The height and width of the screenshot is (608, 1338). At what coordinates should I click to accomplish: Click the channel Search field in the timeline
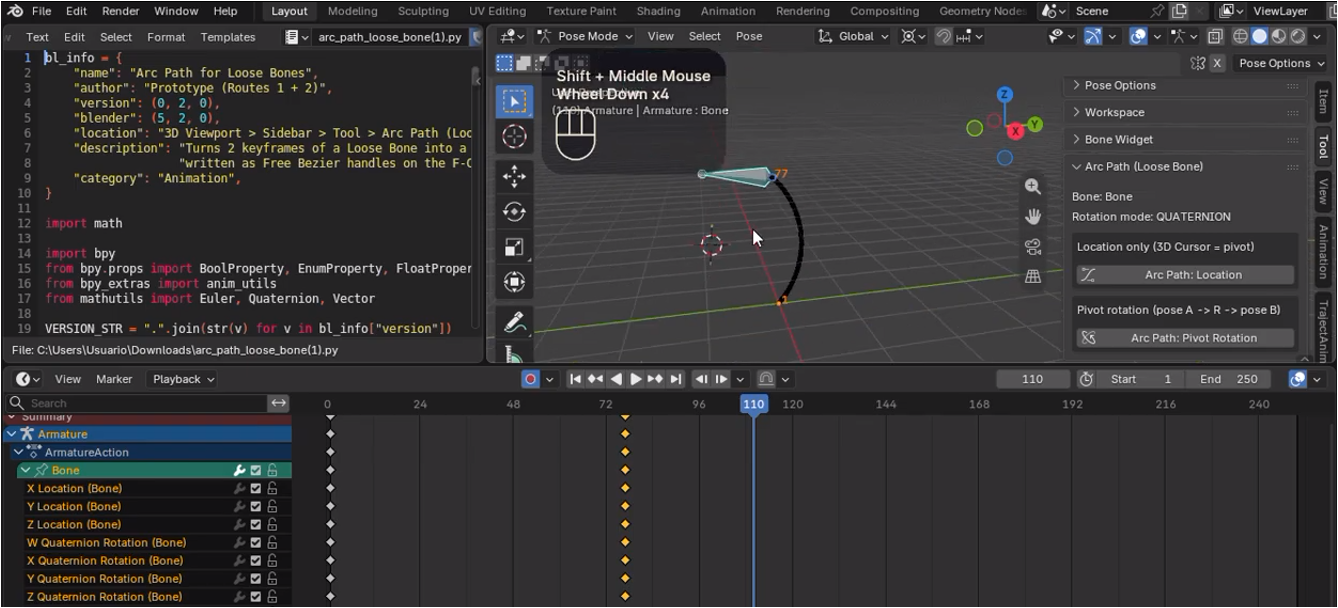click(136, 403)
